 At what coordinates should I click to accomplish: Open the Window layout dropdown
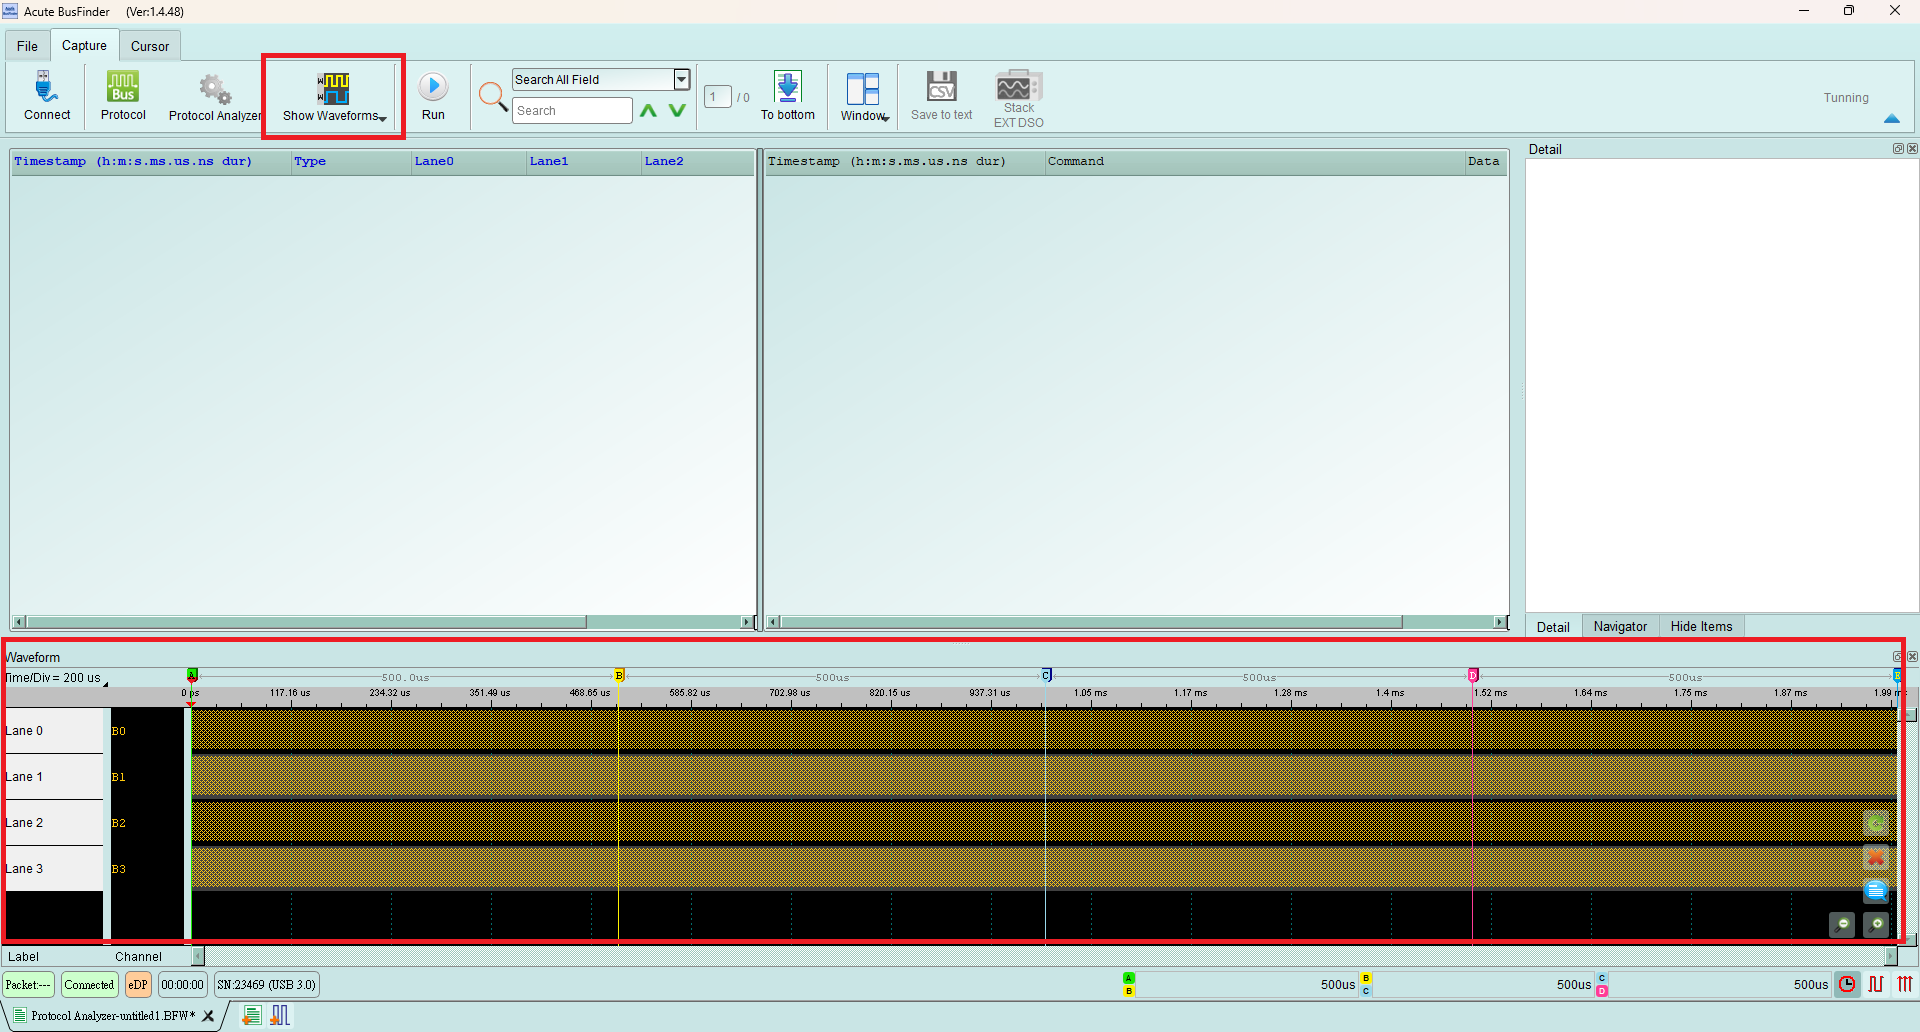pos(864,96)
